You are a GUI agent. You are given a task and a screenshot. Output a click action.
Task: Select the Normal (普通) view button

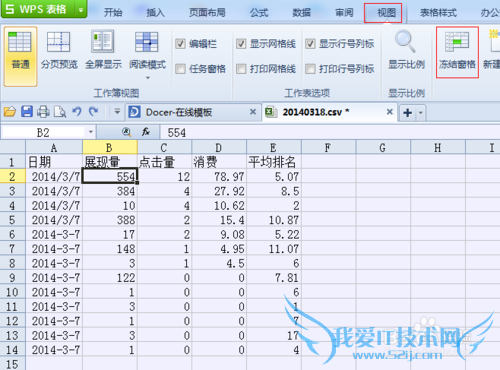click(x=20, y=56)
